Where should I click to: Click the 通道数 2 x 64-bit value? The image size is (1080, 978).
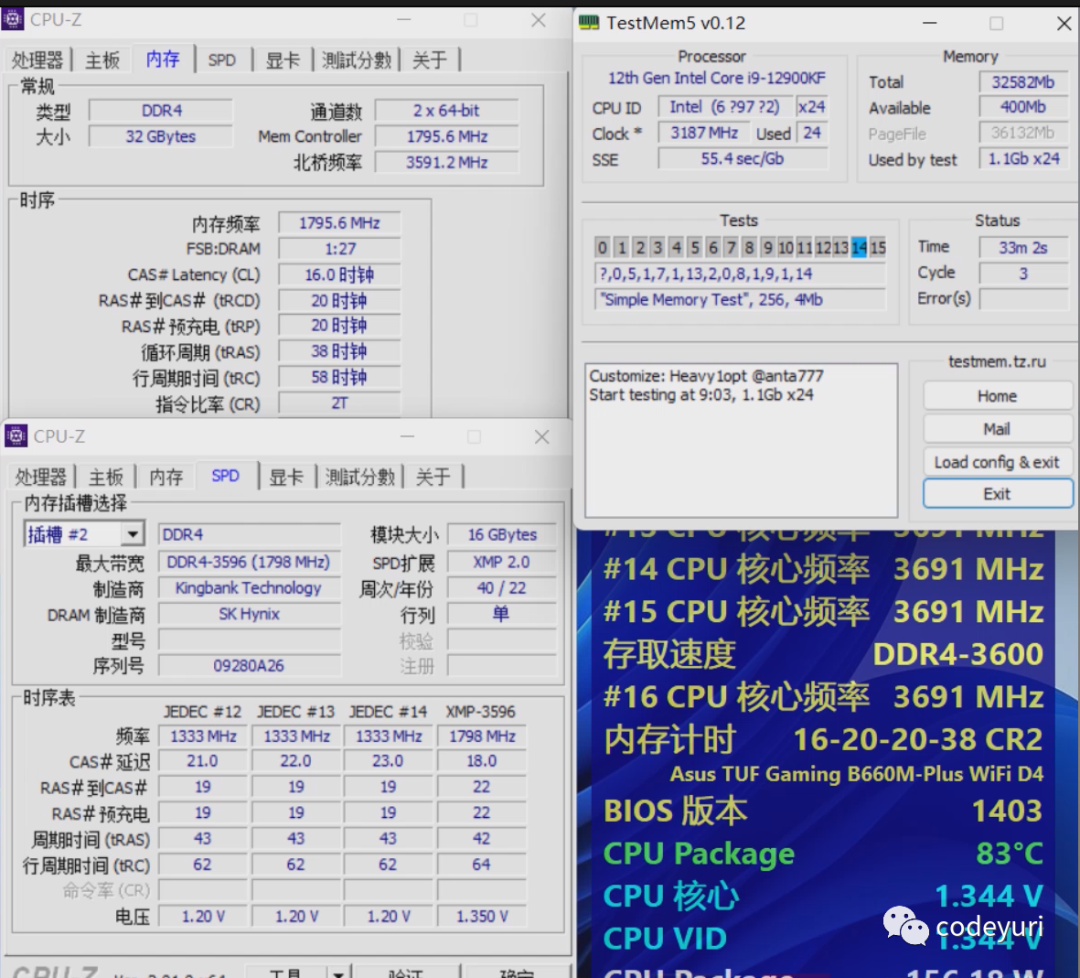coord(446,111)
